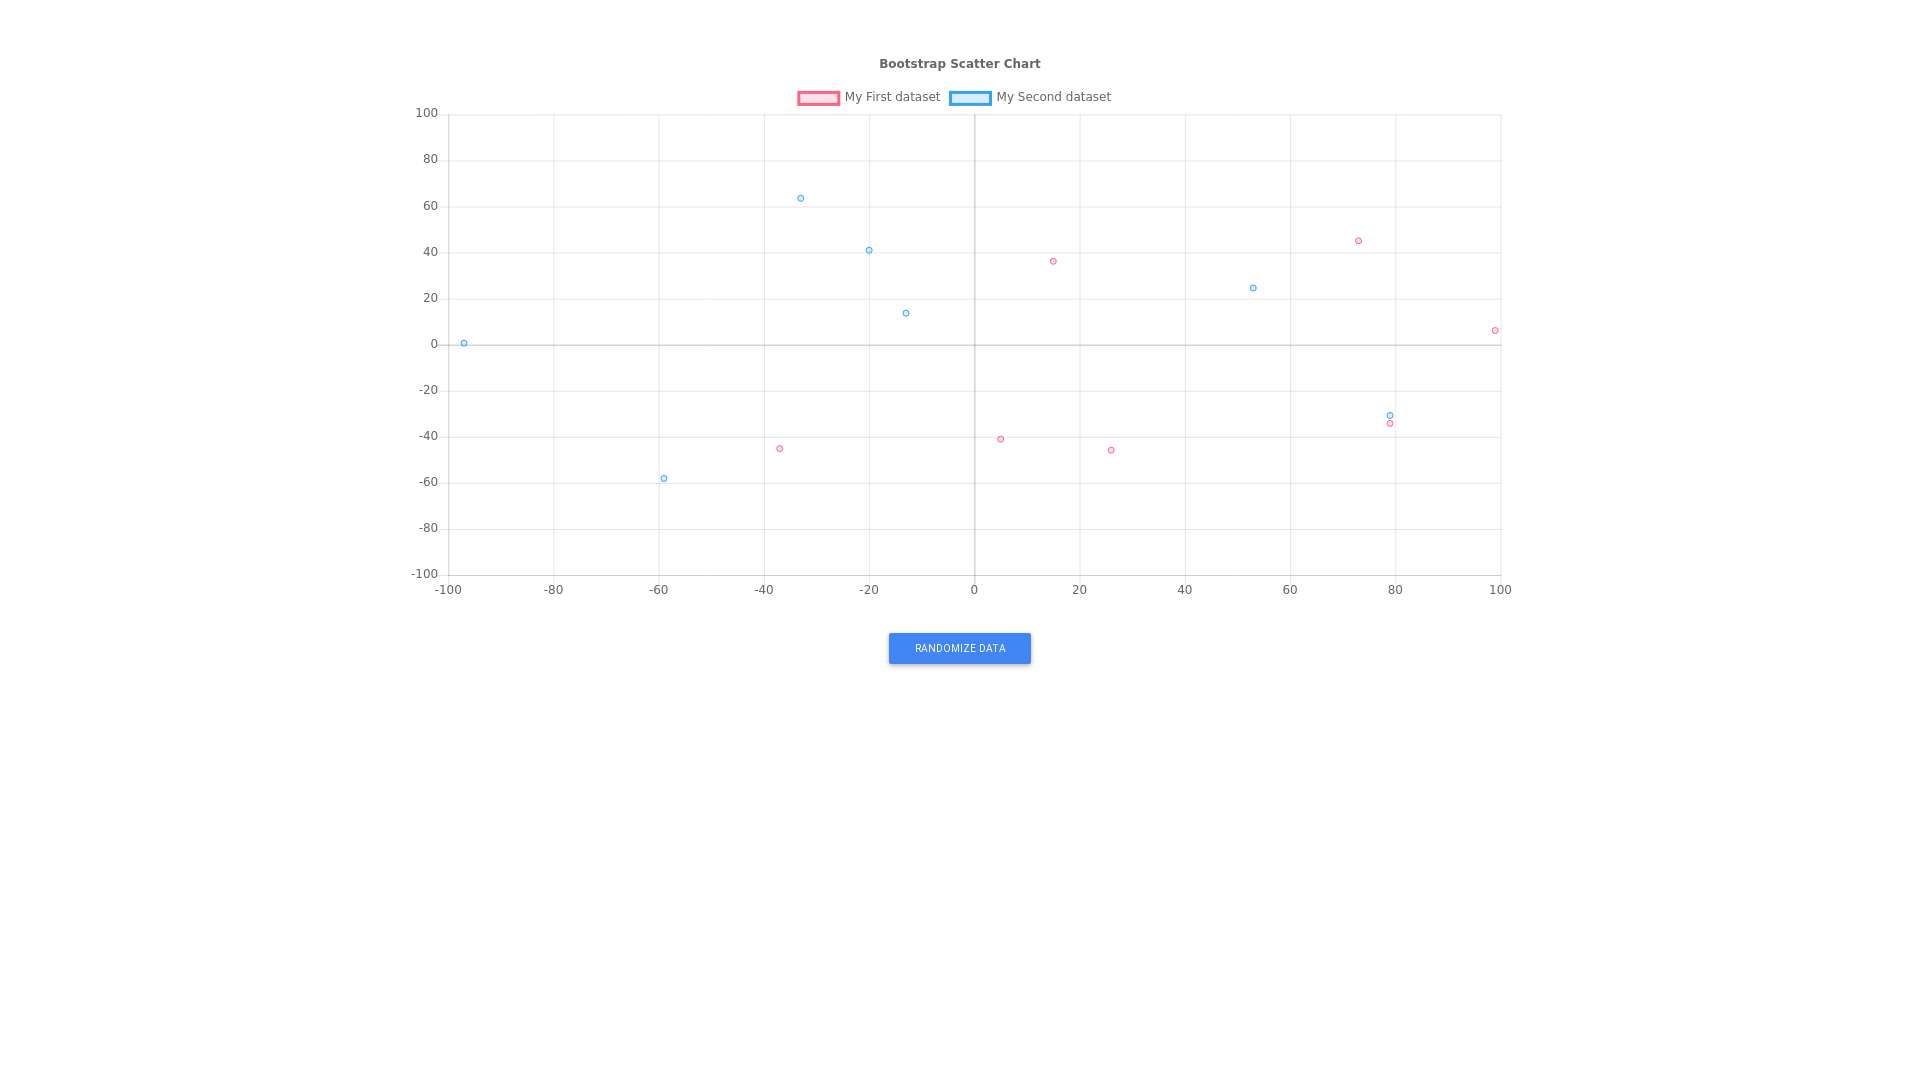
Task: Click the pink point at far right near y=6
Action: point(1495,330)
